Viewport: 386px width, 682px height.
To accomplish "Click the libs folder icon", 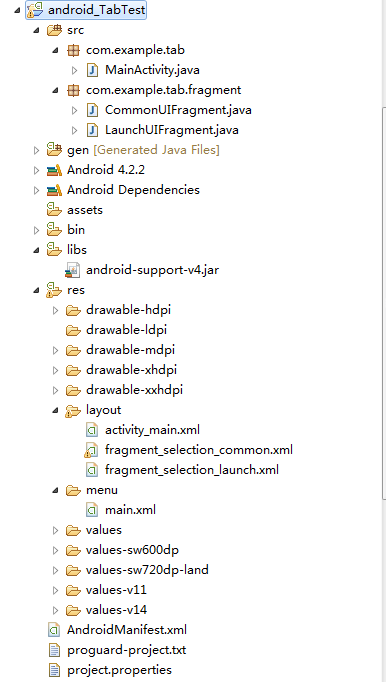I will click(x=54, y=250).
